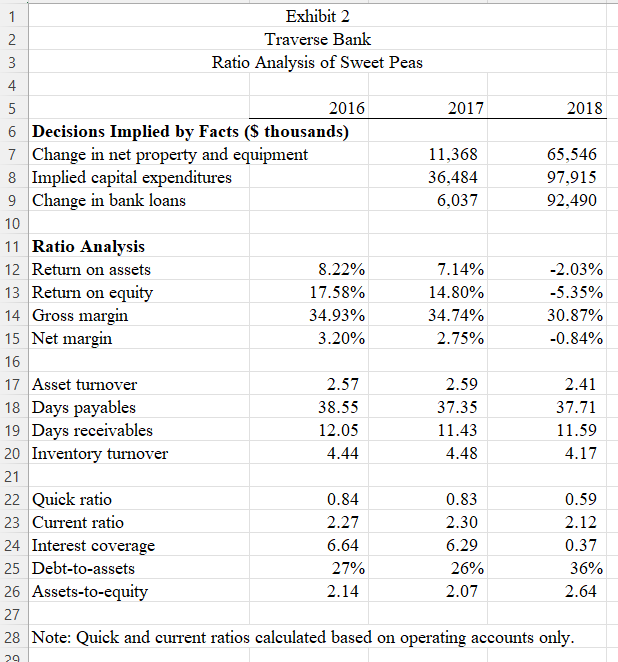The height and width of the screenshot is (662, 618).
Task: Select 'Change in bank loans' label
Action: (x=109, y=201)
